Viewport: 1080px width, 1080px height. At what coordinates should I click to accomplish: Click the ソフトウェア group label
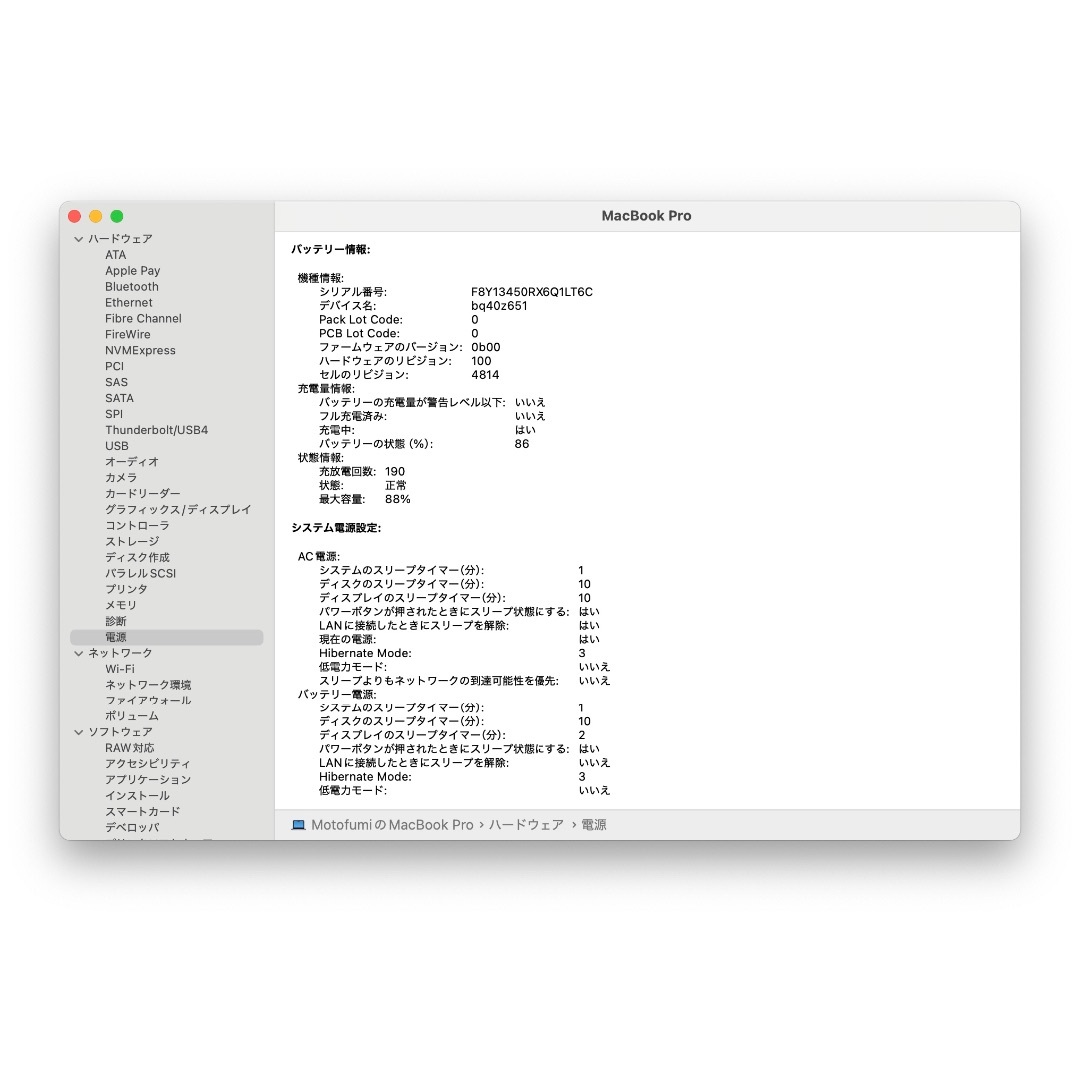[120, 732]
